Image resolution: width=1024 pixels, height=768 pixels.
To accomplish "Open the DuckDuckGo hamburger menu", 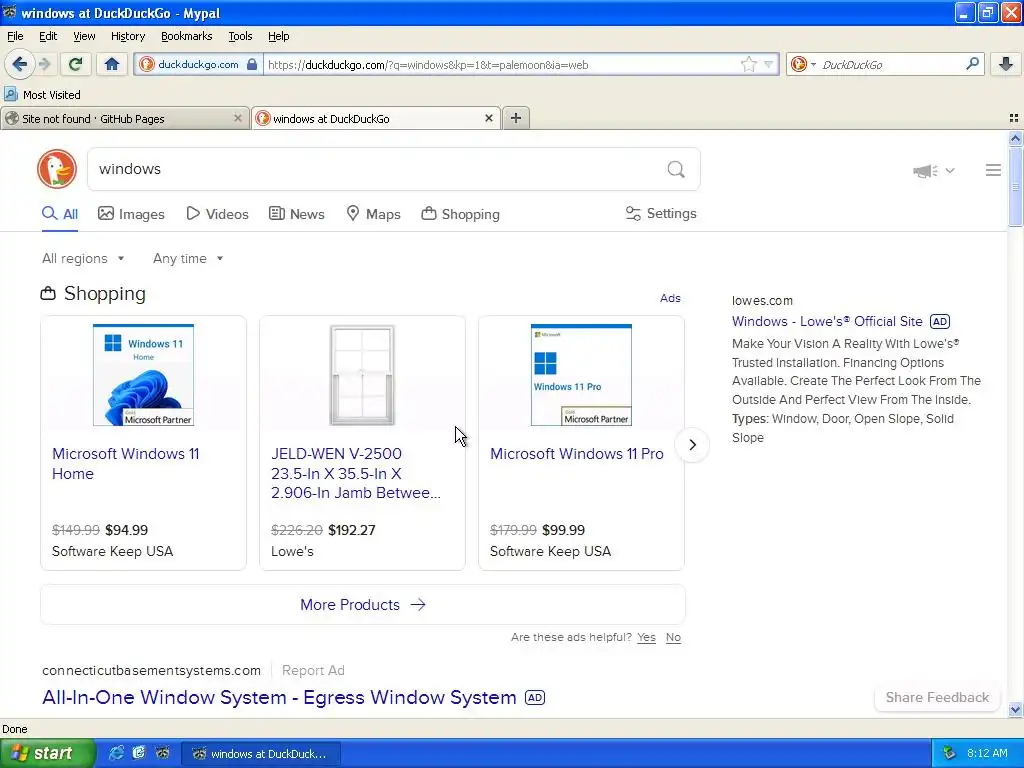I will click(x=993, y=170).
